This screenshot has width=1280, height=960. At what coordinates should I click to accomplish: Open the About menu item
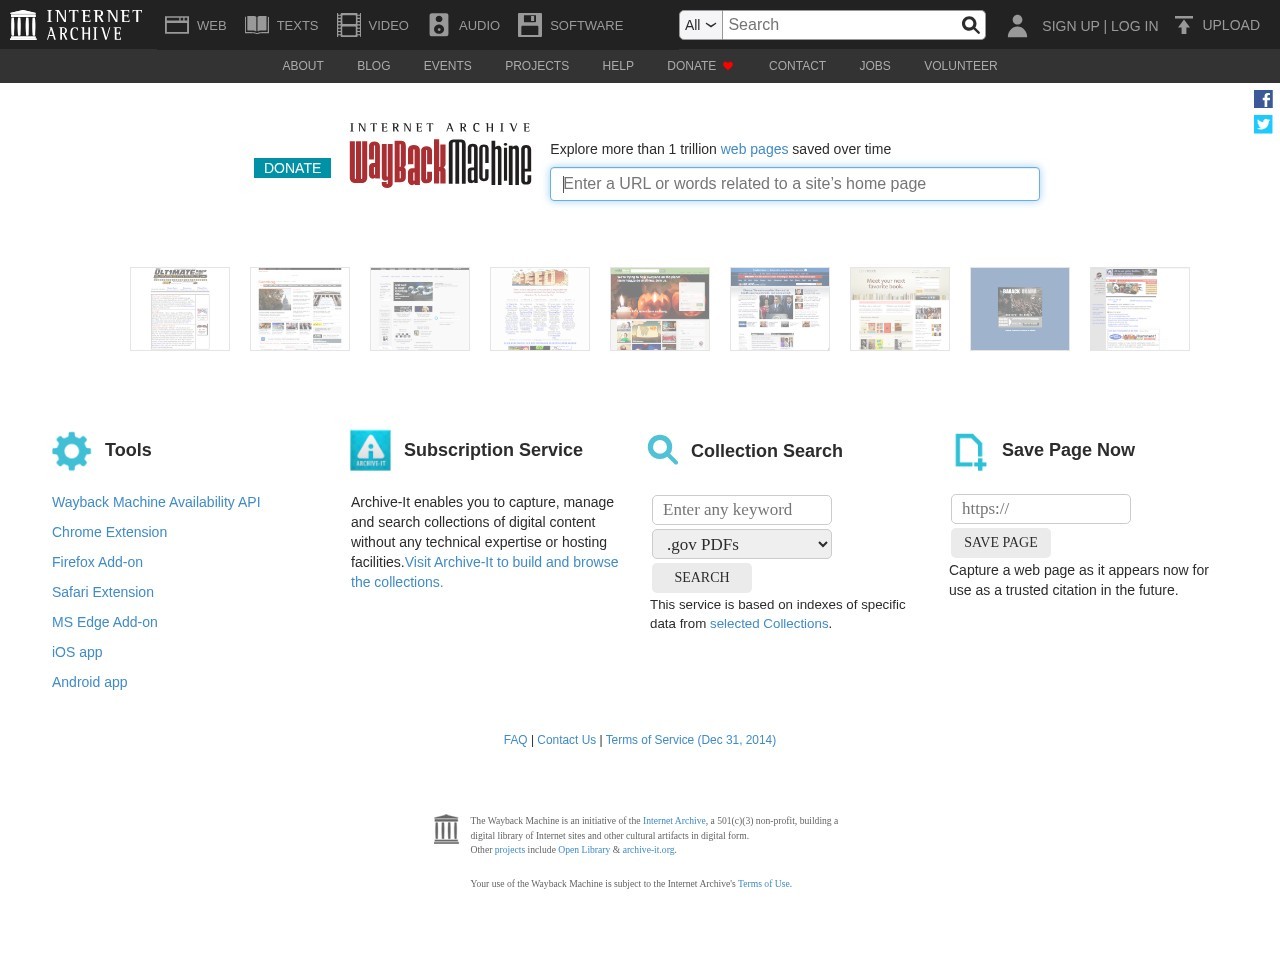pos(303,66)
